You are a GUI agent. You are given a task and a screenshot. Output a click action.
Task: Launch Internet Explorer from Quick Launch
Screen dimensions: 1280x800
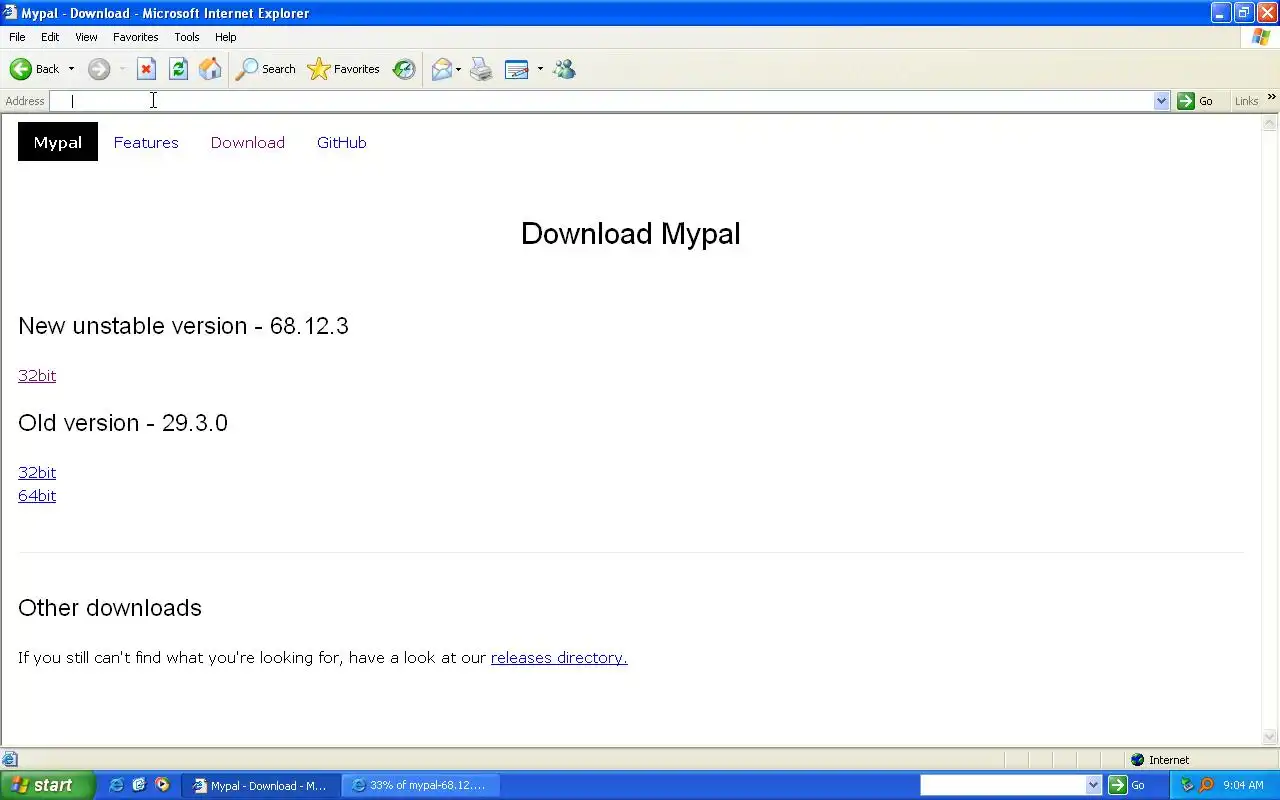pos(116,785)
